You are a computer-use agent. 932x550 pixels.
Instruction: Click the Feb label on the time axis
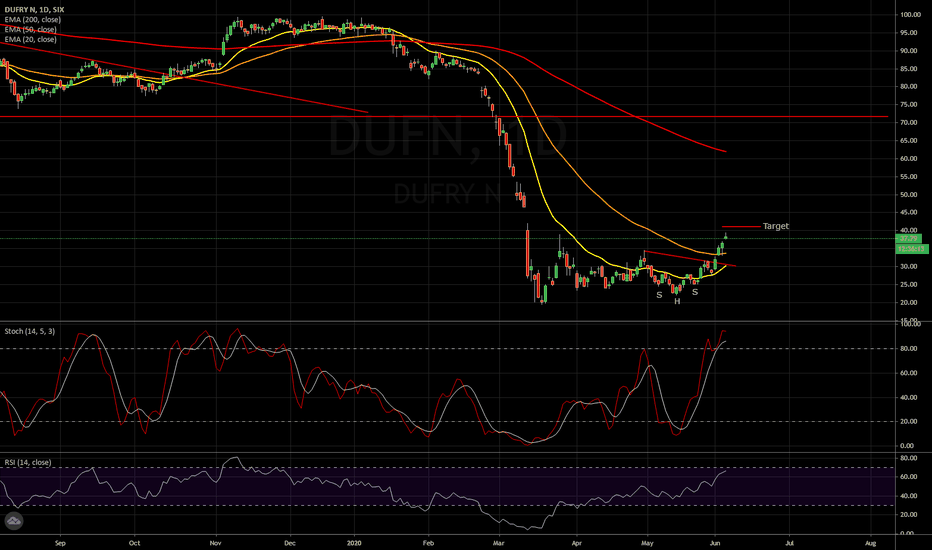click(429, 543)
